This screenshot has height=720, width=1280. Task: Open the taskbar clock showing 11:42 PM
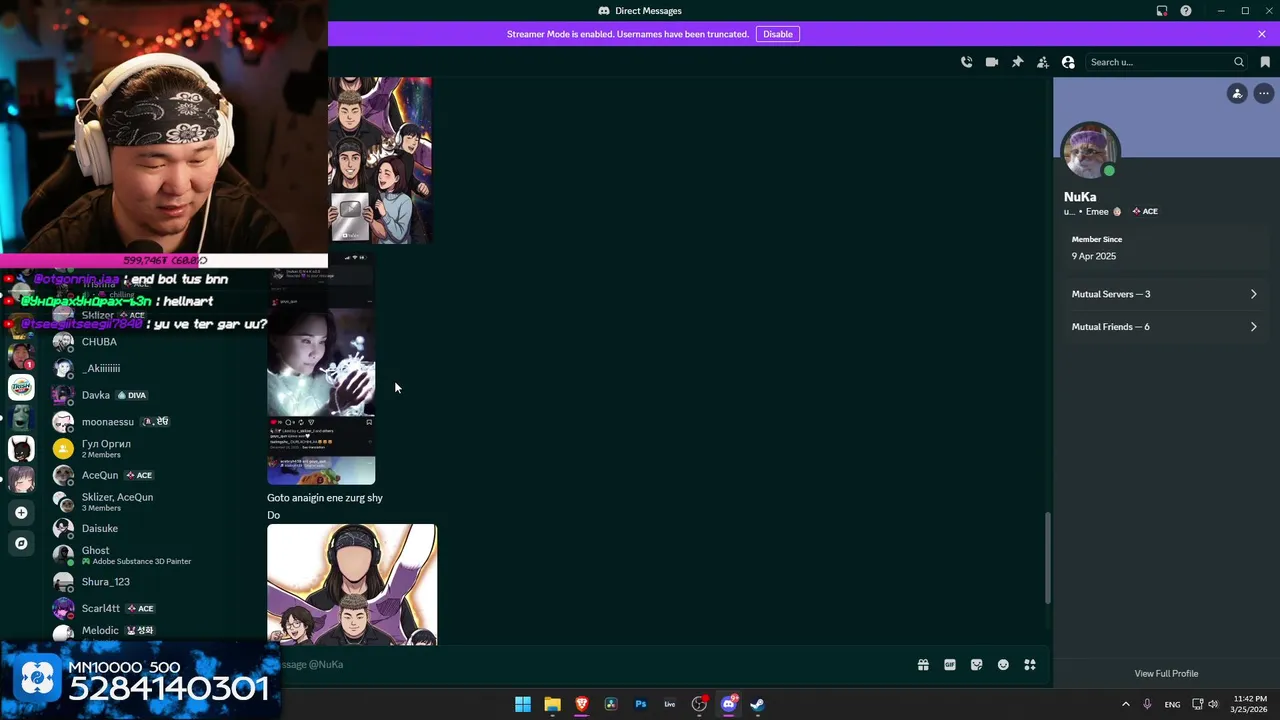1250,704
